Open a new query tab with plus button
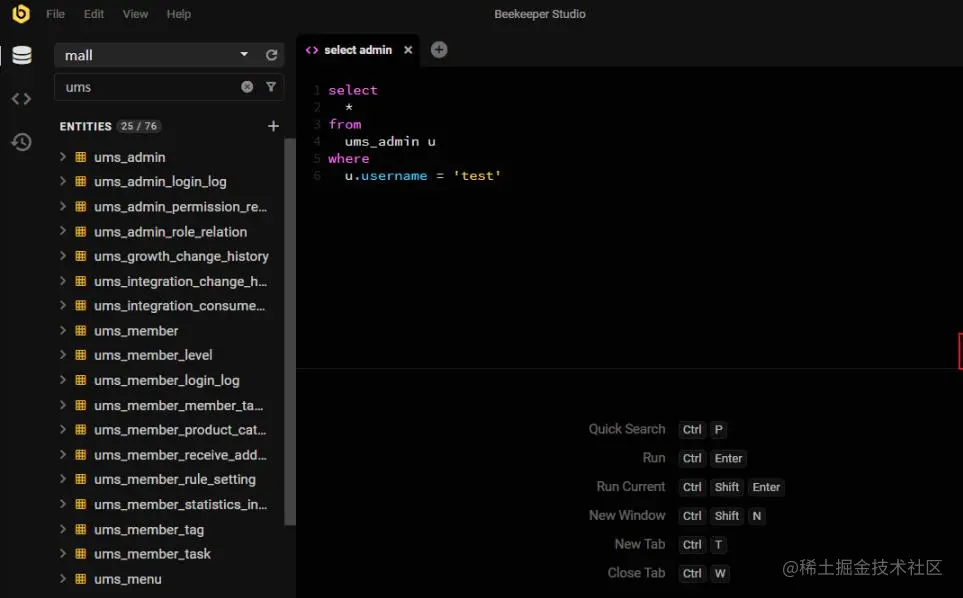963x598 pixels. coord(439,50)
